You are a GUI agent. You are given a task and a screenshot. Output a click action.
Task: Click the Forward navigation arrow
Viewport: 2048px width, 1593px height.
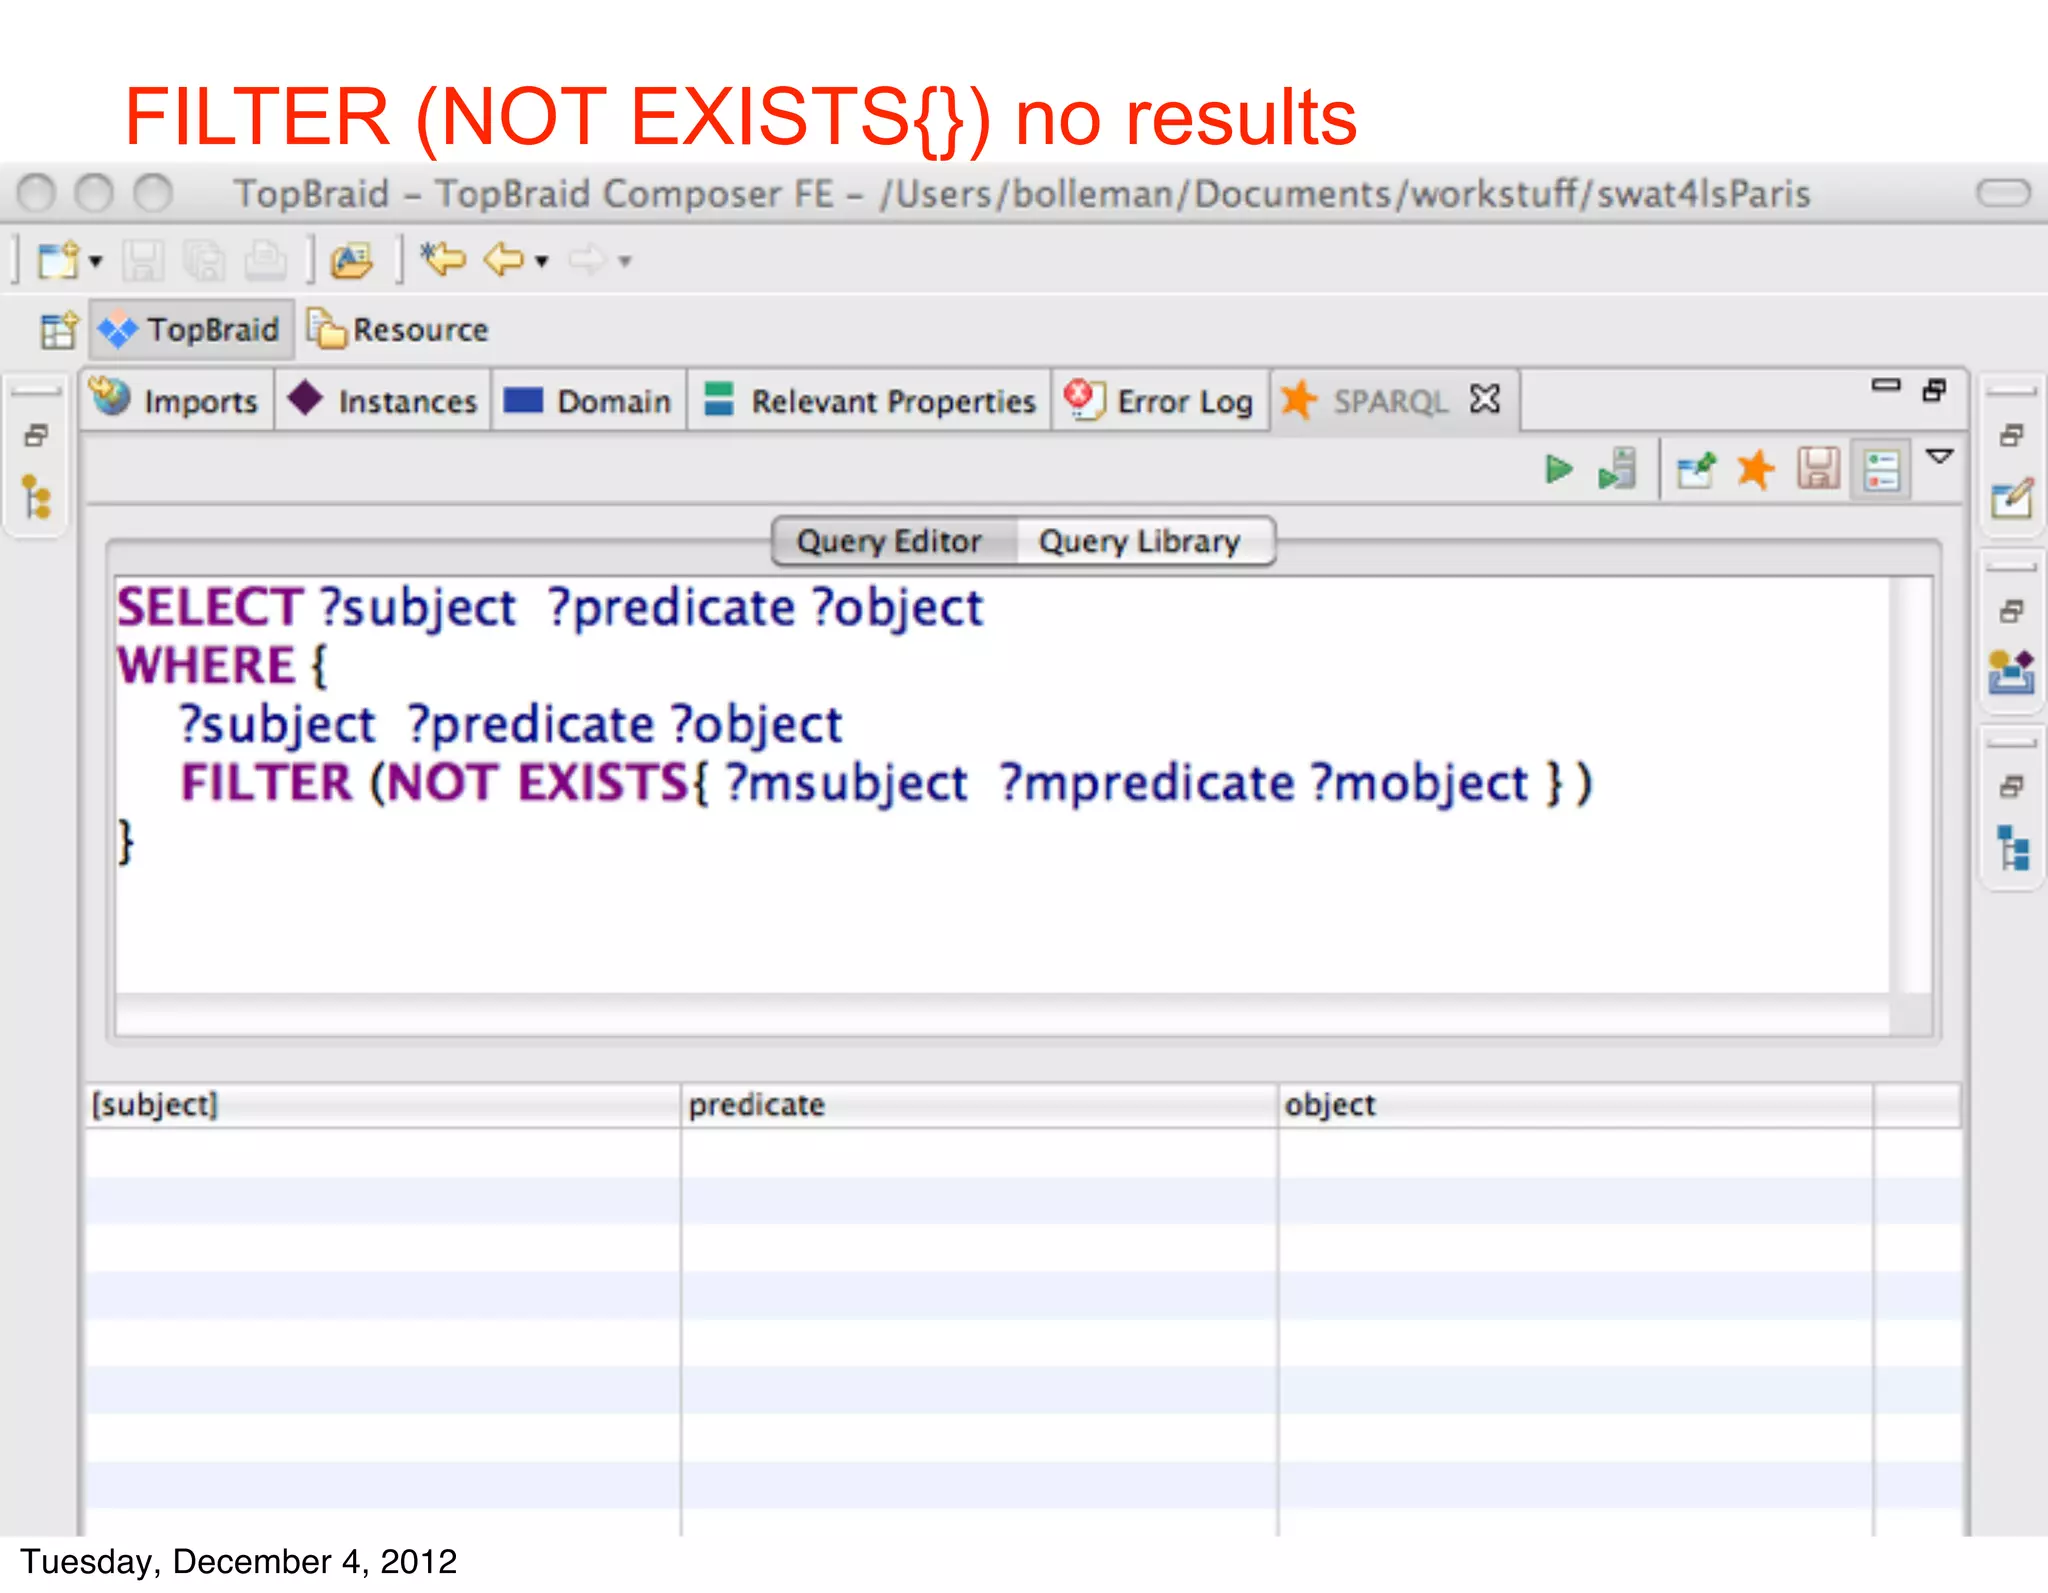[x=587, y=261]
